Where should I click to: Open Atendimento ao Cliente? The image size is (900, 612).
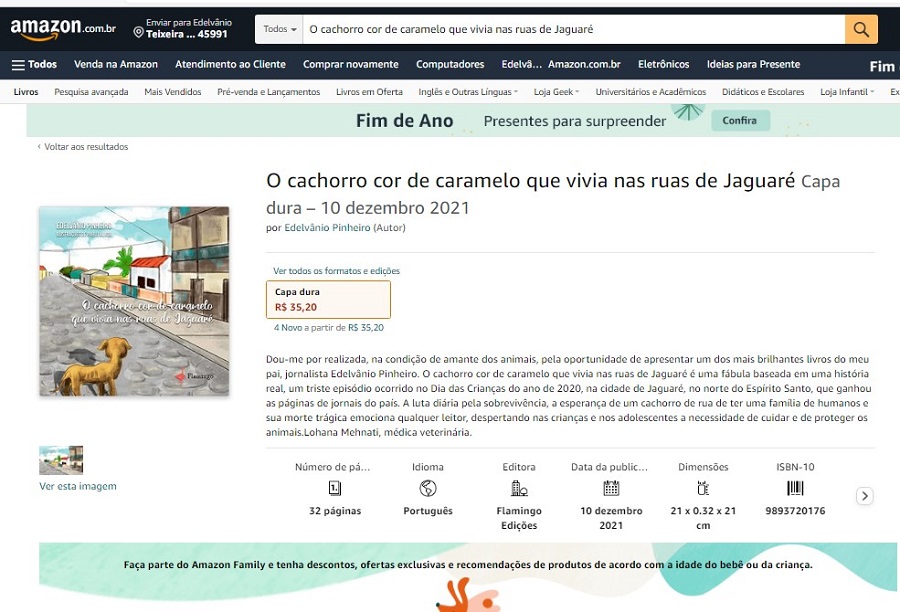point(230,64)
